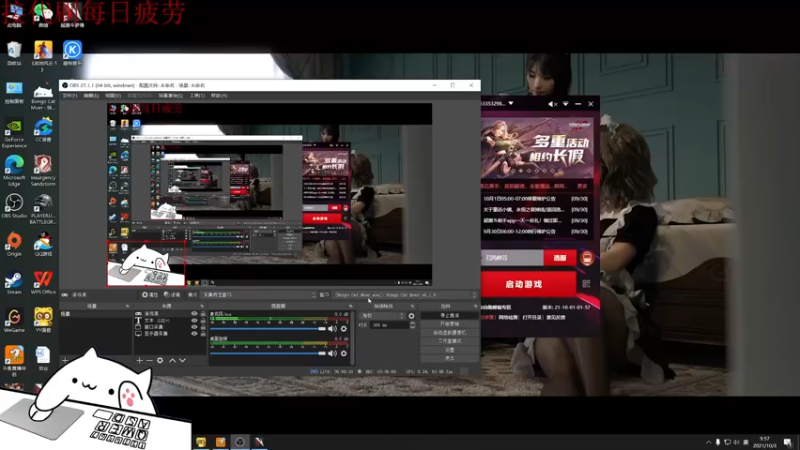Select the WeGame desktop shortcut
The width and height of the screenshot is (800, 450).
[14, 320]
